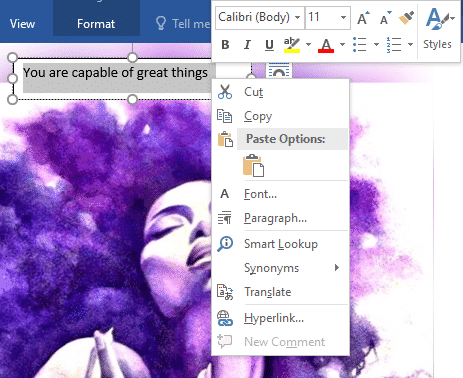The height and width of the screenshot is (378, 463).
Task: Open bullet library dropdown arrow
Action: (376, 44)
